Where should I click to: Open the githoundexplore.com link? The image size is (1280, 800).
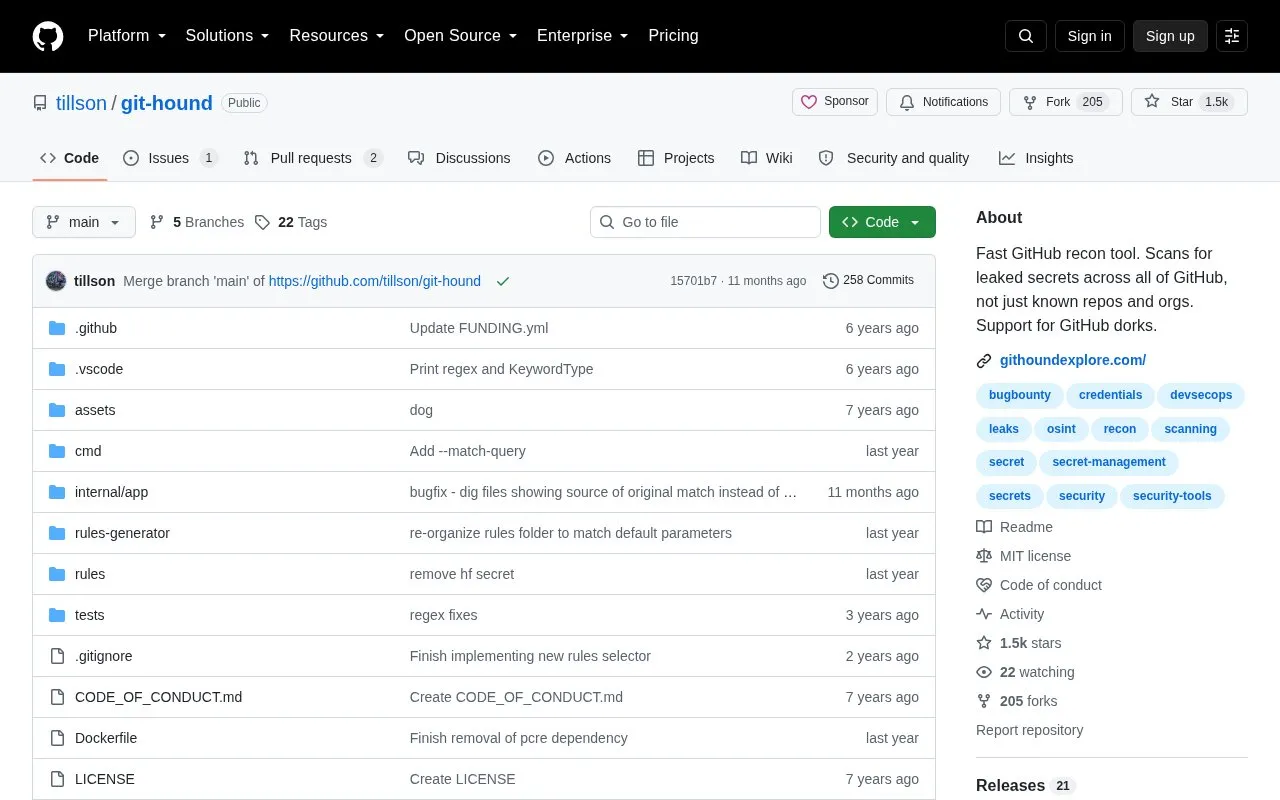pos(1073,360)
